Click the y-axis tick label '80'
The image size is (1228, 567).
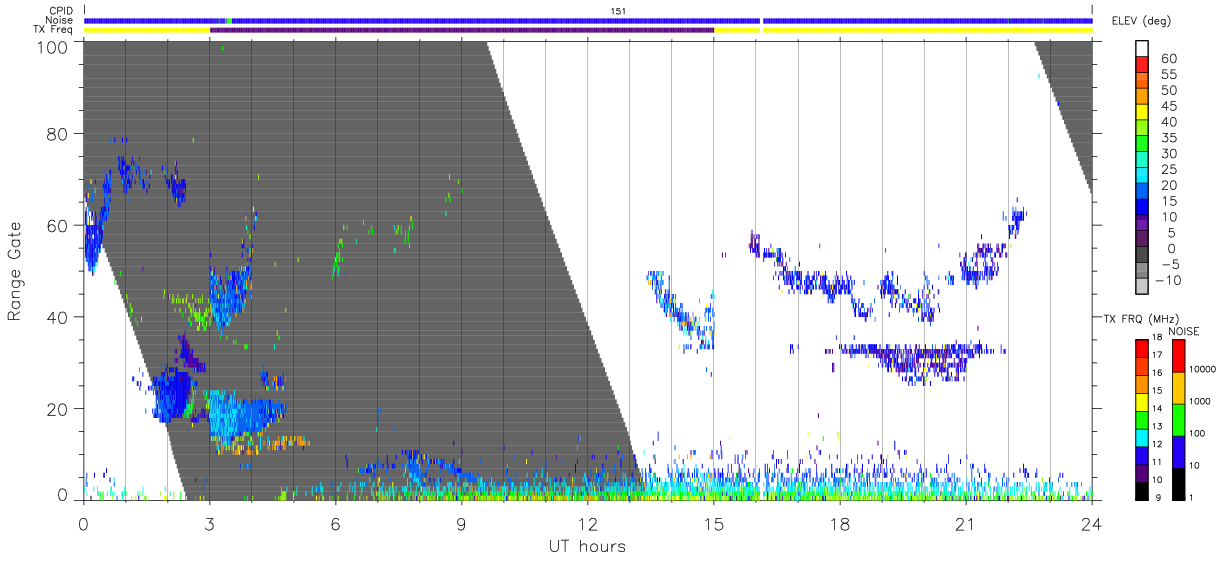pyautogui.click(x=57, y=134)
